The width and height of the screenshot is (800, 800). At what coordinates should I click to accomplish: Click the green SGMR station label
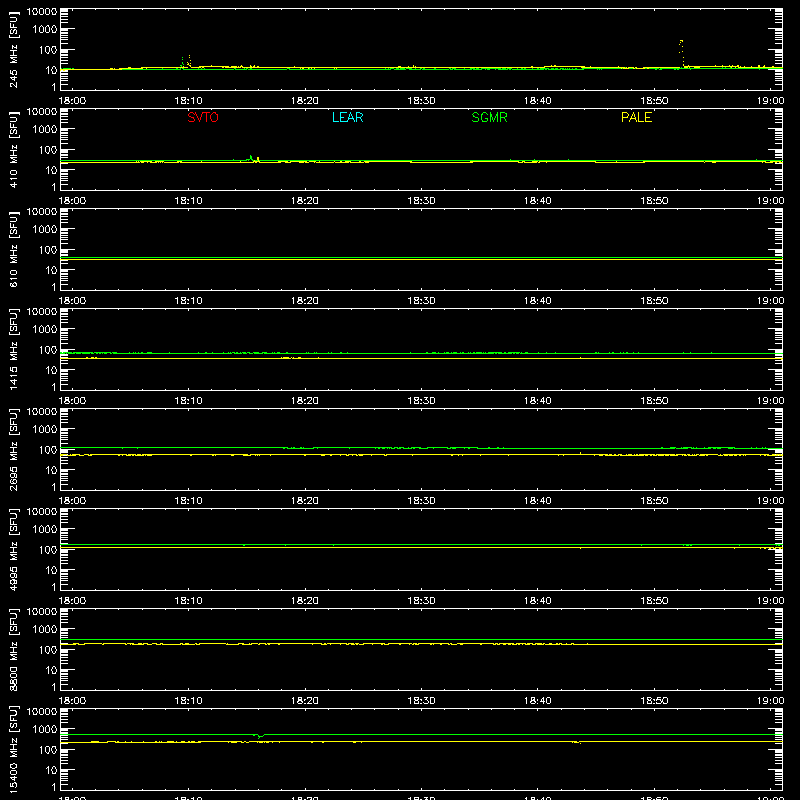pos(489,117)
